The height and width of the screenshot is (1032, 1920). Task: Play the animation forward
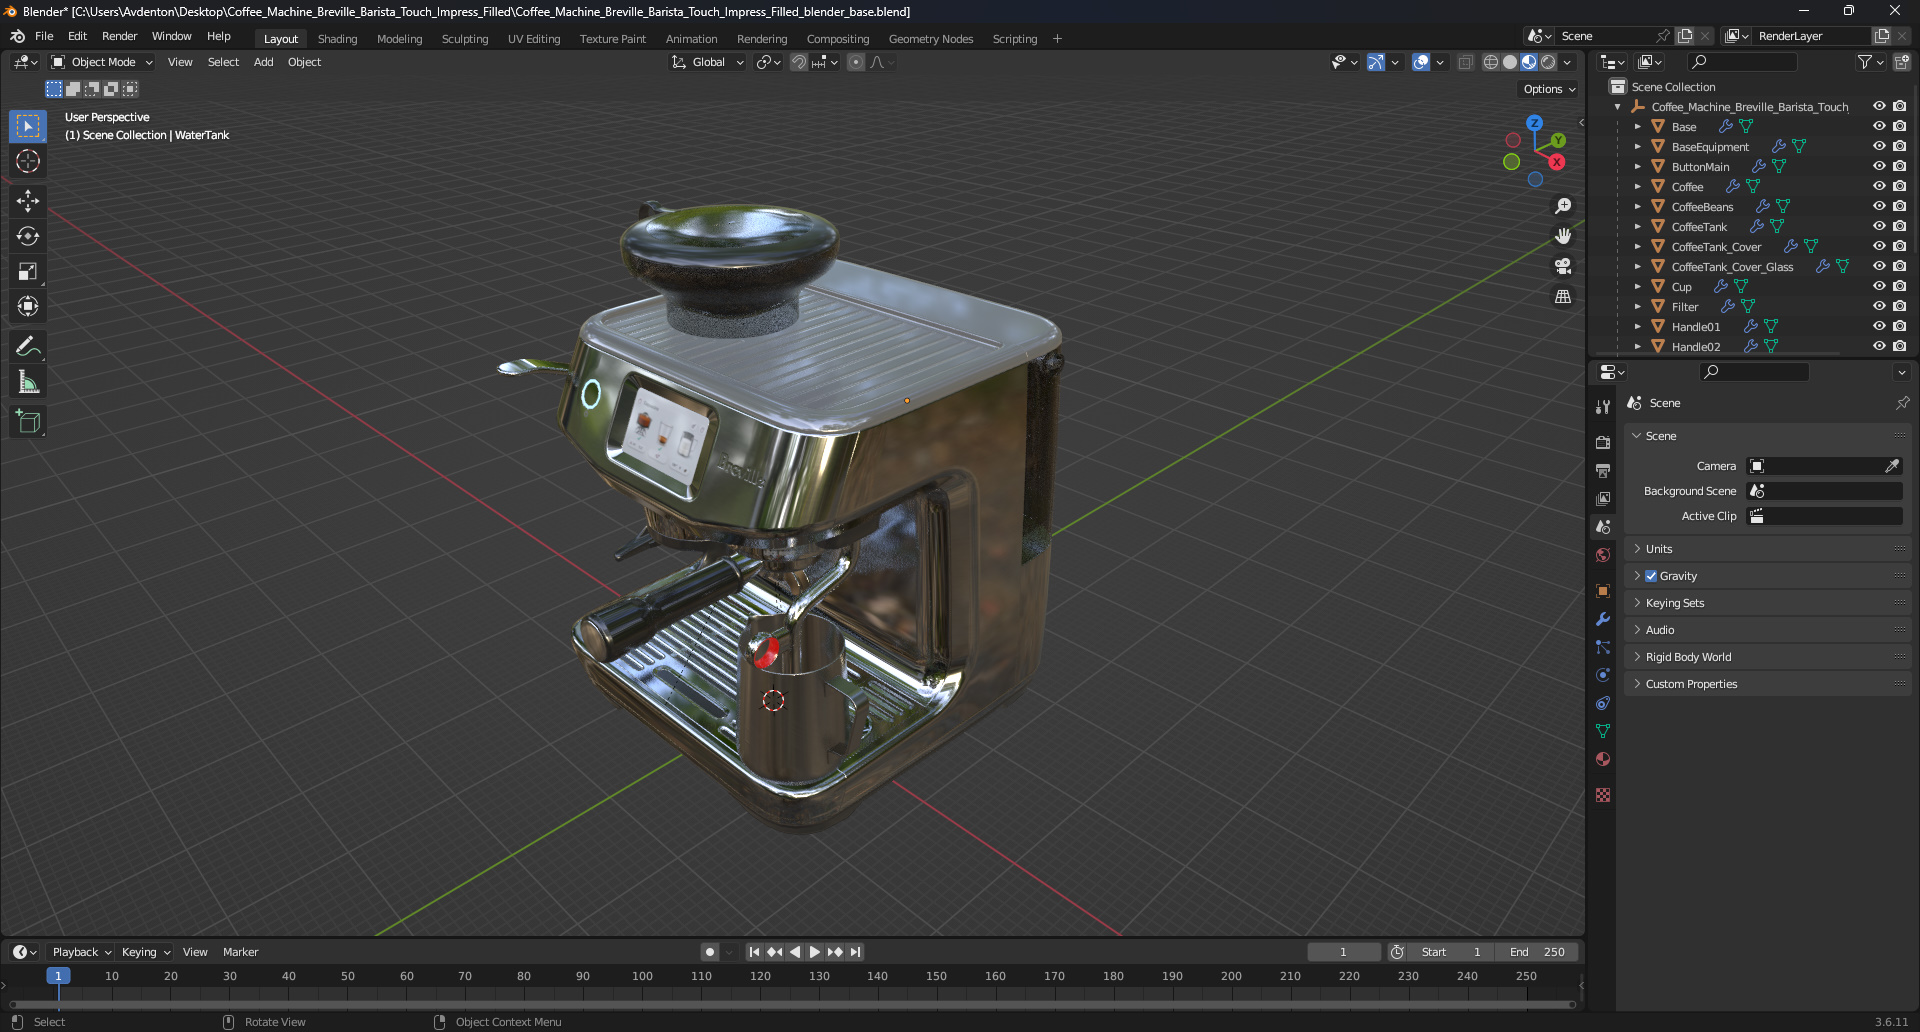tap(814, 952)
